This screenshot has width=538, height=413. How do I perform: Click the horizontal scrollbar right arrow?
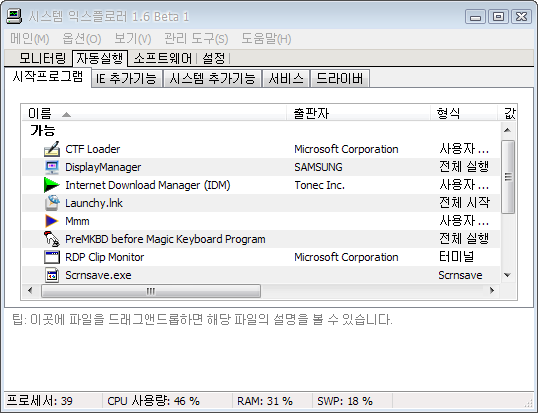[x=492, y=291]
